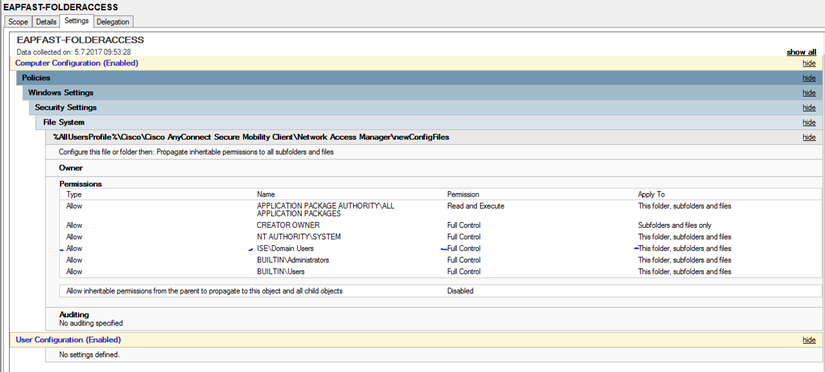Hide the File System section
825x372 pixels.
coord(809,122)
